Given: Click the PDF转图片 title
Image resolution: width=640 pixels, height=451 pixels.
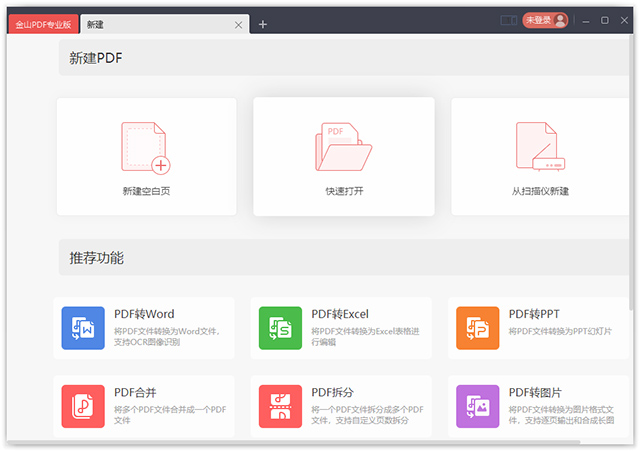Looking at the screenshot, I should click(x=535, y=392).
